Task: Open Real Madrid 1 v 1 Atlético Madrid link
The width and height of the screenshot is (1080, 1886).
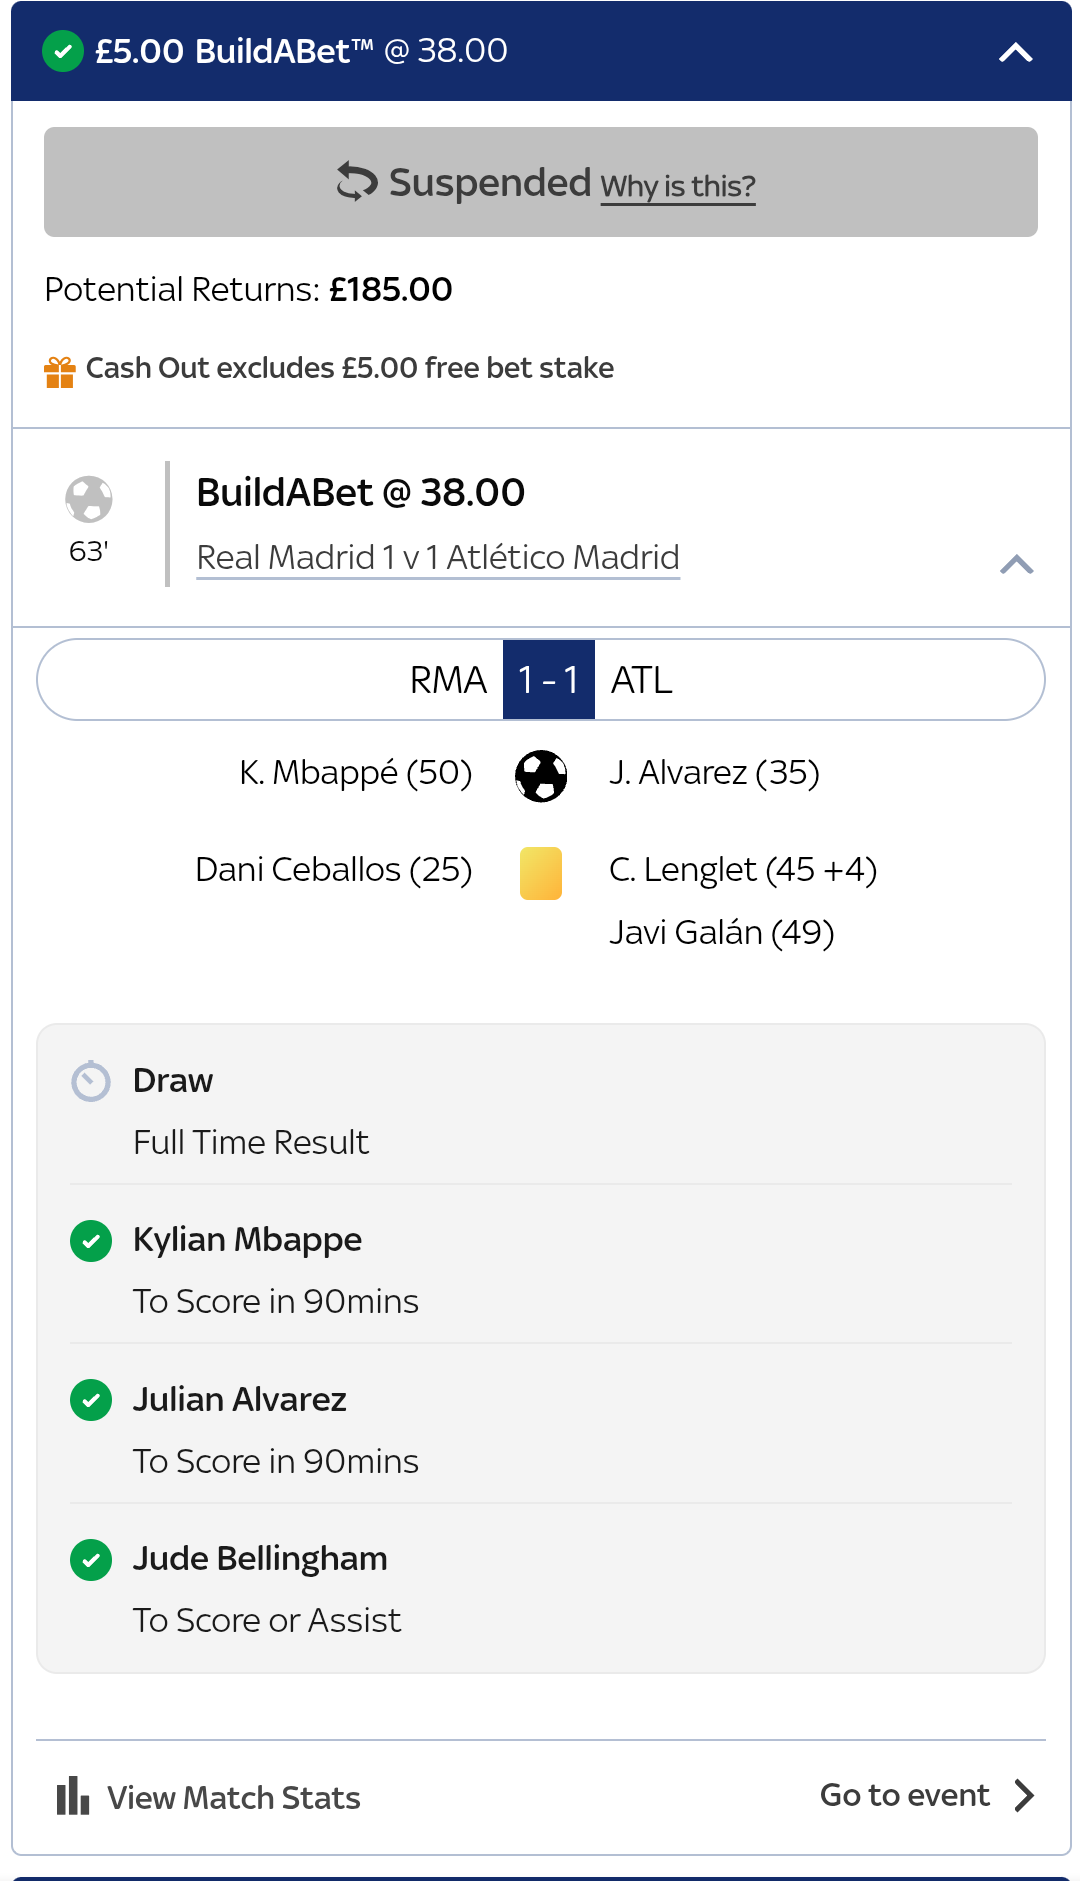Action: (x=438, y=557)
